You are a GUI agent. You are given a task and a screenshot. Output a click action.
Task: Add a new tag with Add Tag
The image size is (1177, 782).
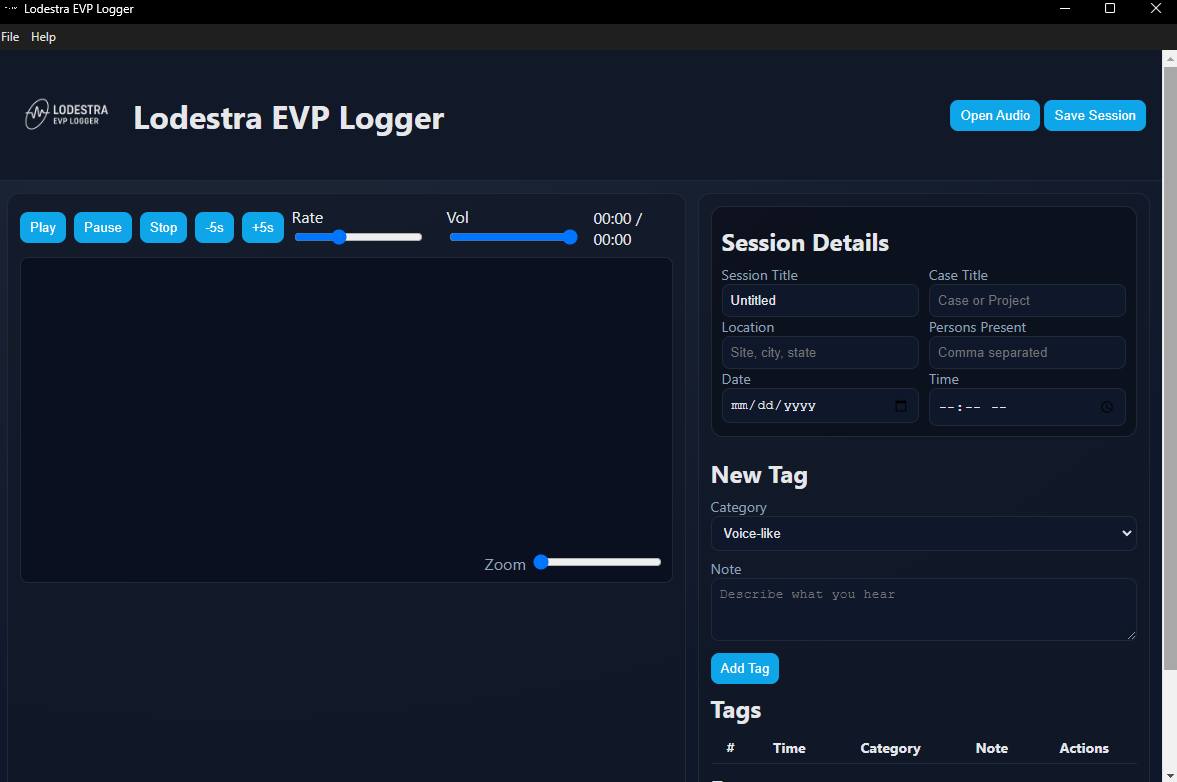coord(744,668)
